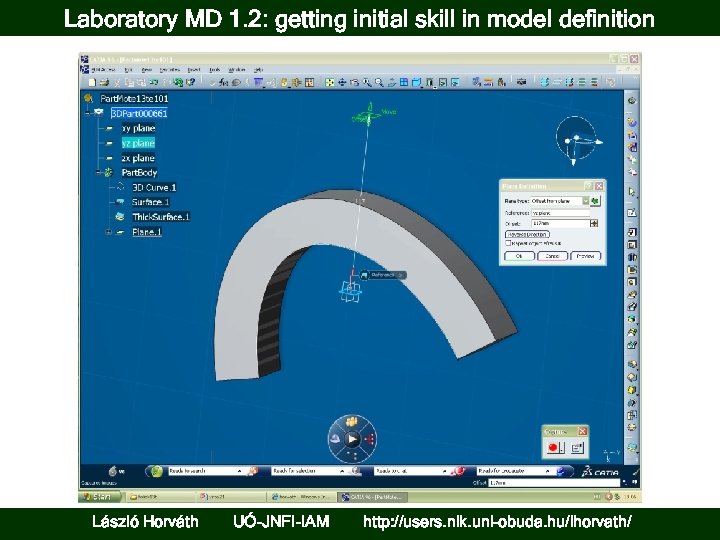Click the green globe beside Ready to search
This screenshot has height=540, width=720.
pos(156,471)
